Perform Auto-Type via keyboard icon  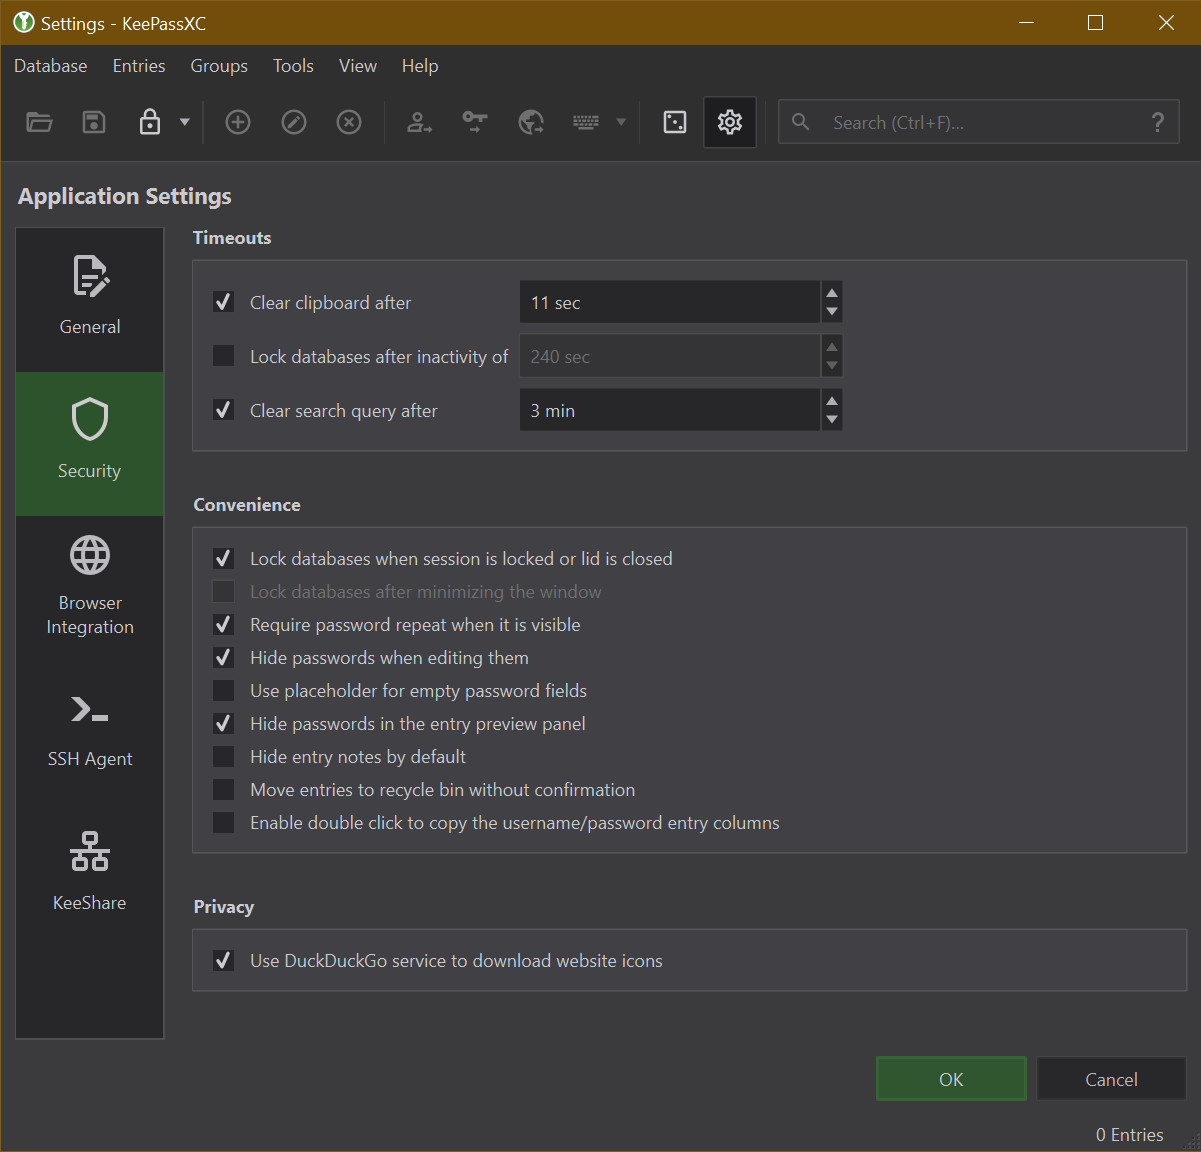coord(586,122)
